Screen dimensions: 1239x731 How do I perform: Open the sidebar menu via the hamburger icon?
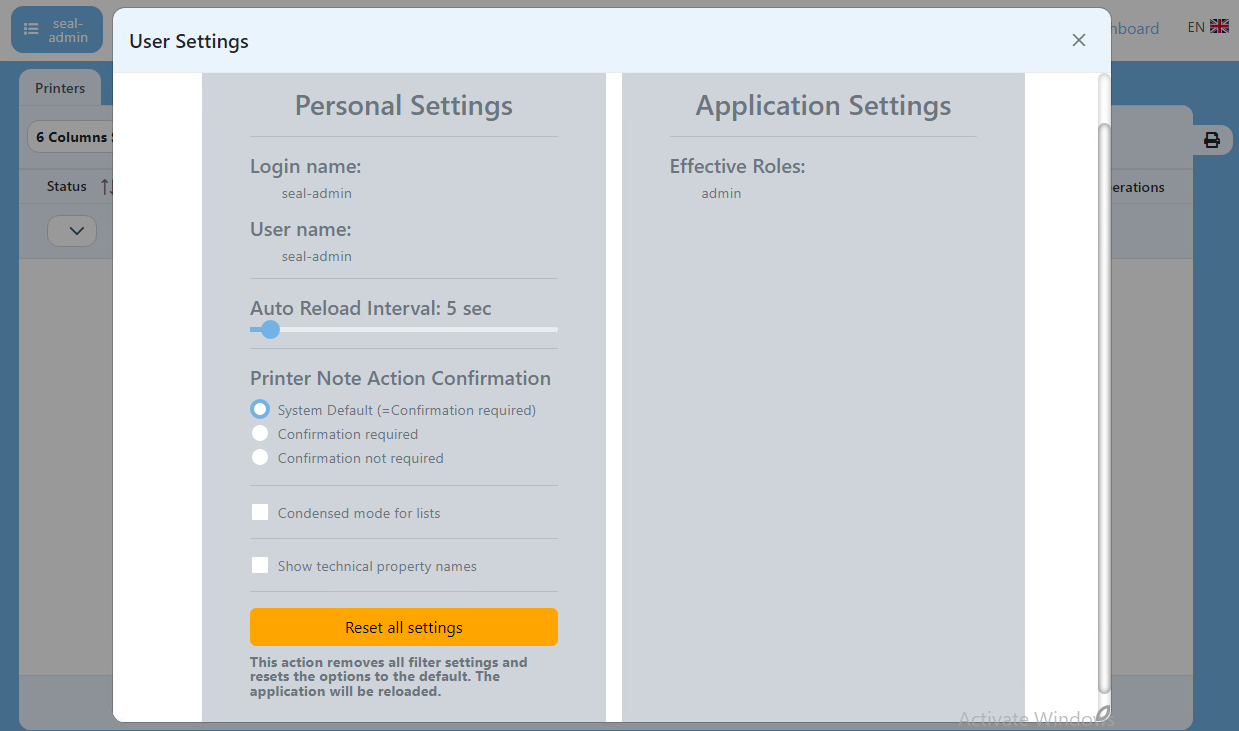coord(31,29)
